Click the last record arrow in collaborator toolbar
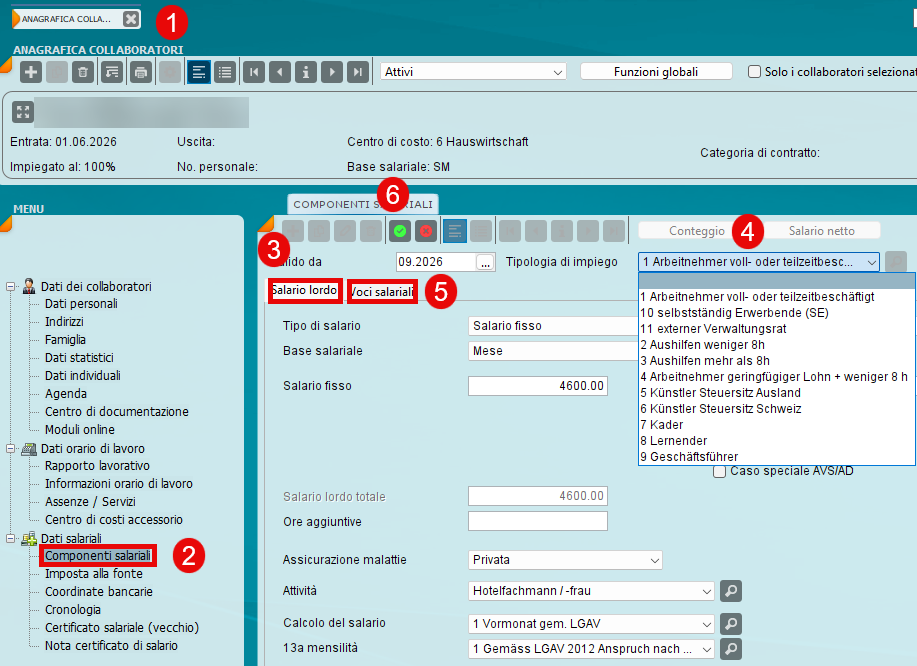Screen dimensions: 917x666 [x=358, y=72]
